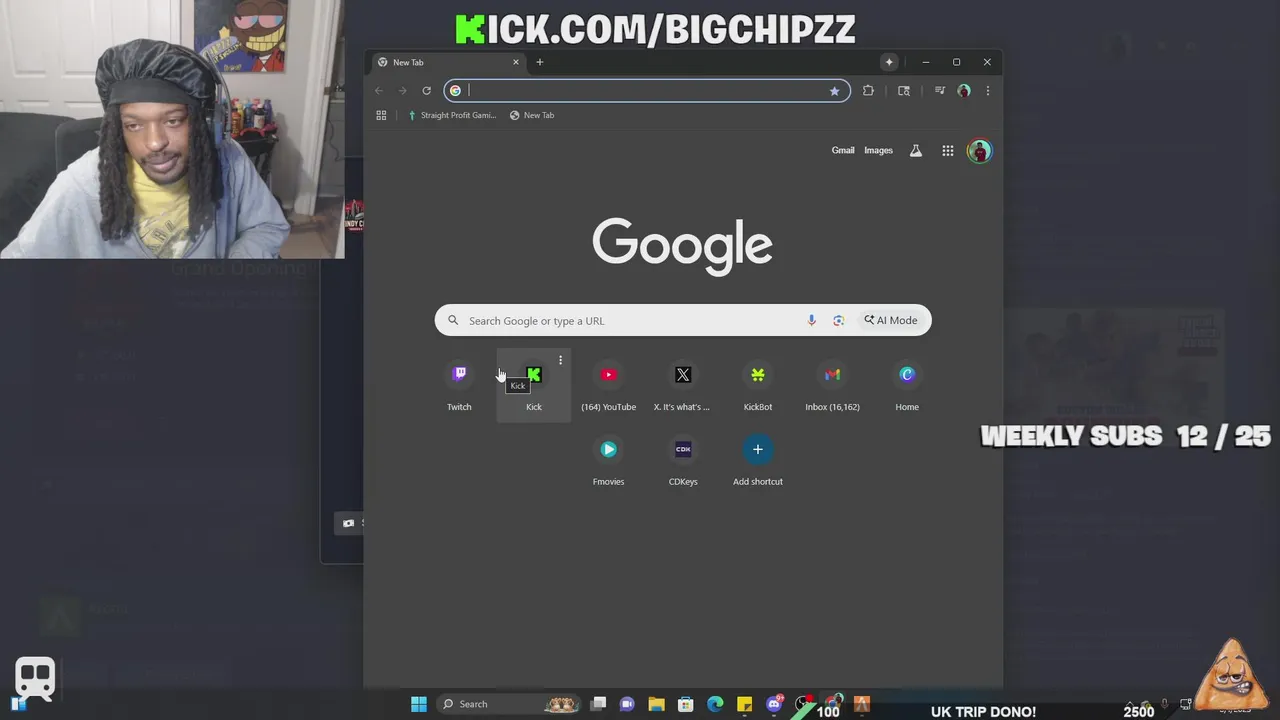The width and height of the screenshot is (1280, 720).
Task: Open the Kick shortcut tile
Action: (x=534, y=385)
